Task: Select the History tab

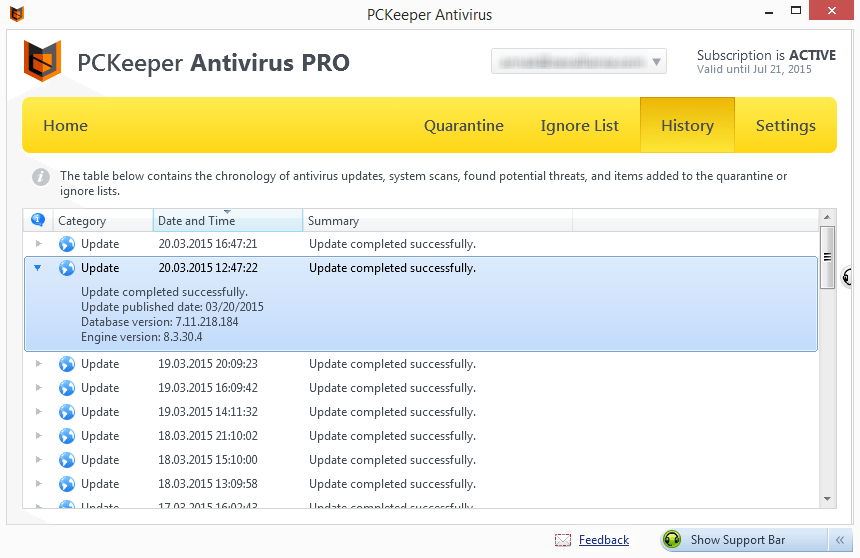Action: tap(687, 125)
